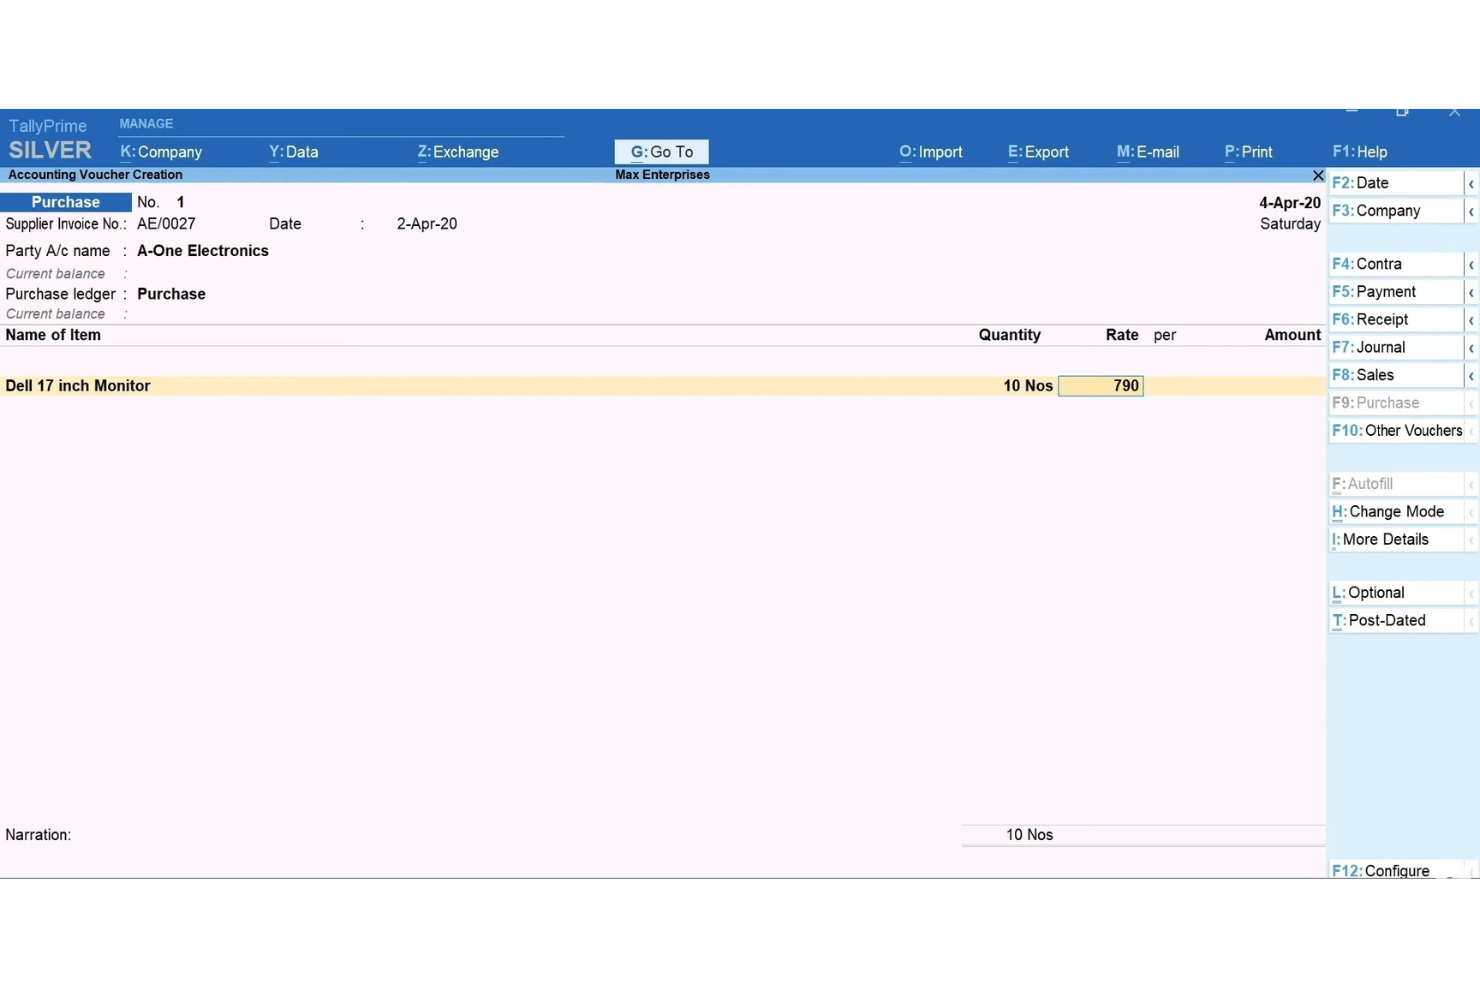Expand the arrow beside F3: Company
Viewport: 1480px width, 987px height.
[x=1471, y=212]
